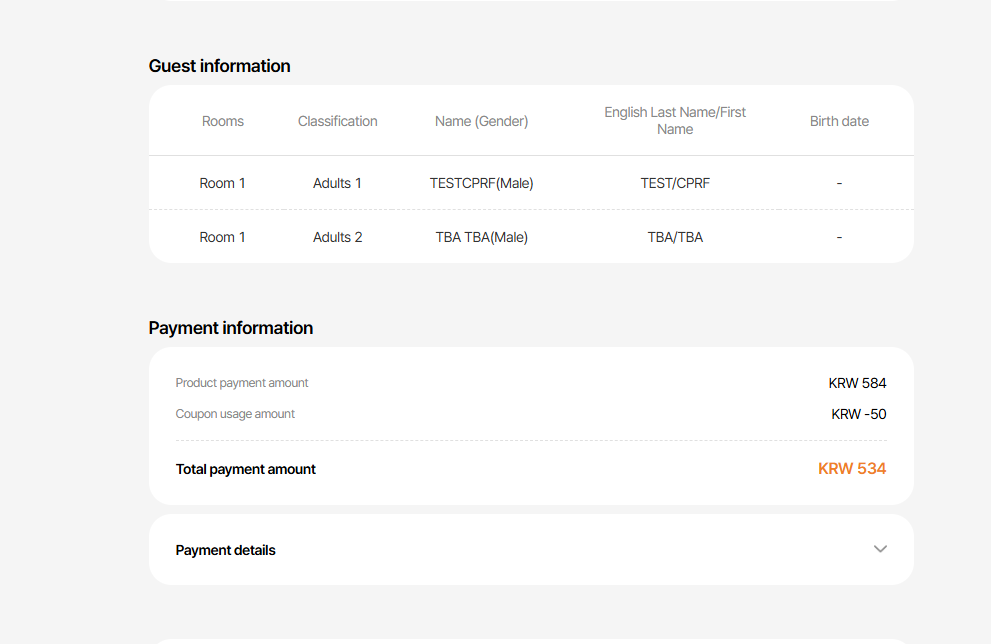Click the Adults 2 classification cell

(337, 237)
